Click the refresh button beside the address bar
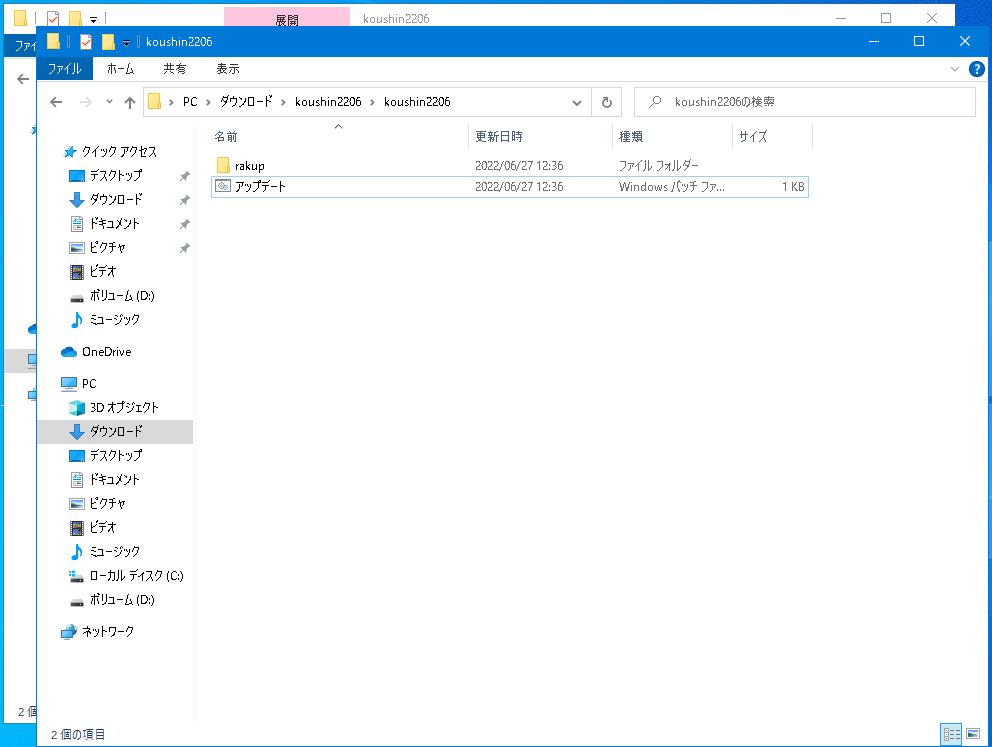 pyautogui.click(x=606, y=102)
